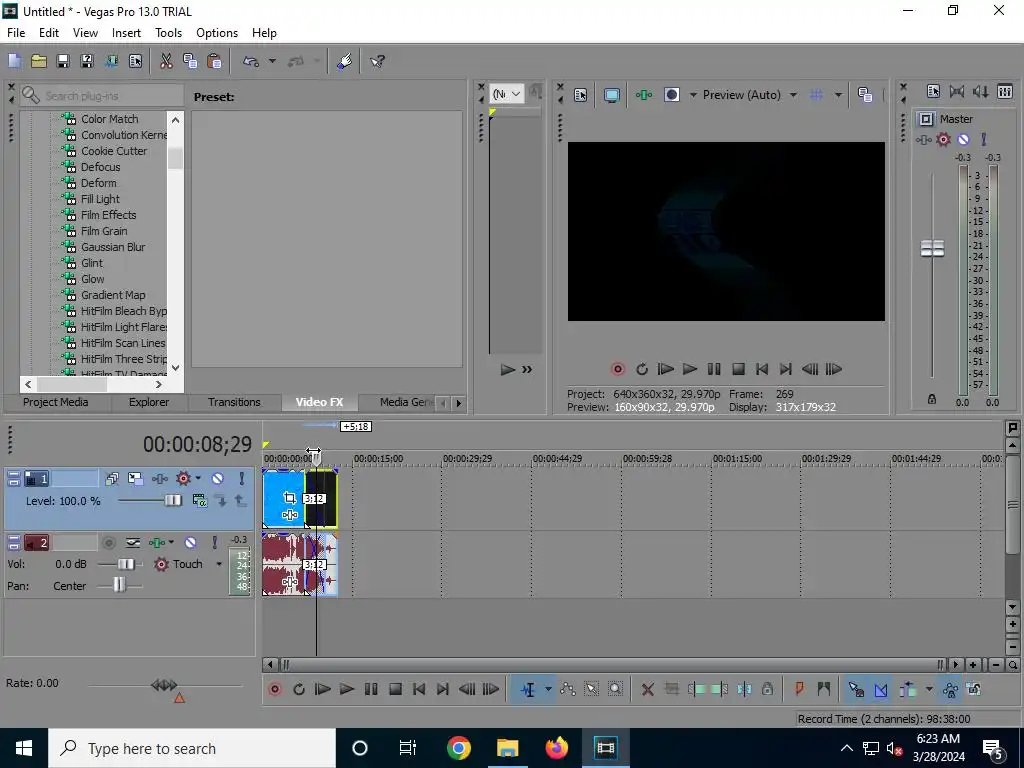Image resolution: width=1024 pixels, height=768 pixels.
Task: Select the Film Grain effect
Action: pos(104,231)
